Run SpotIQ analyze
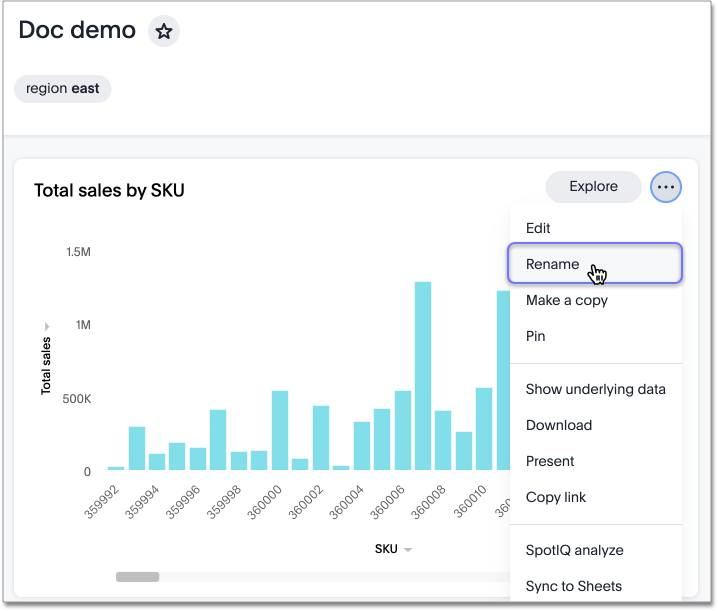This screenshot has height=611, width=718. pyautogui.click(x=574, y=550)
